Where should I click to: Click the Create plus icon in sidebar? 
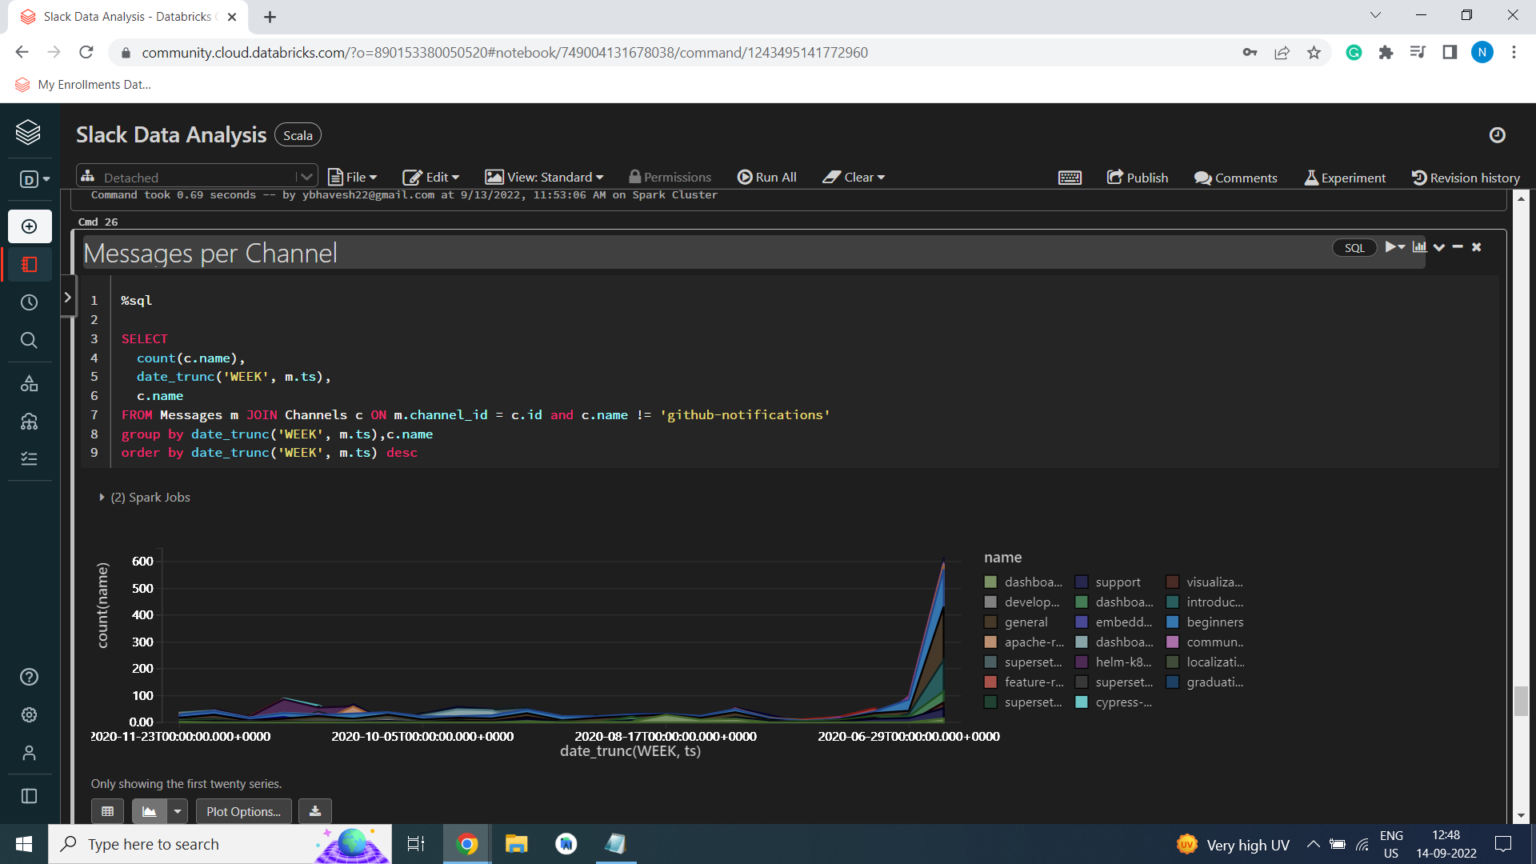pos(29,226)
